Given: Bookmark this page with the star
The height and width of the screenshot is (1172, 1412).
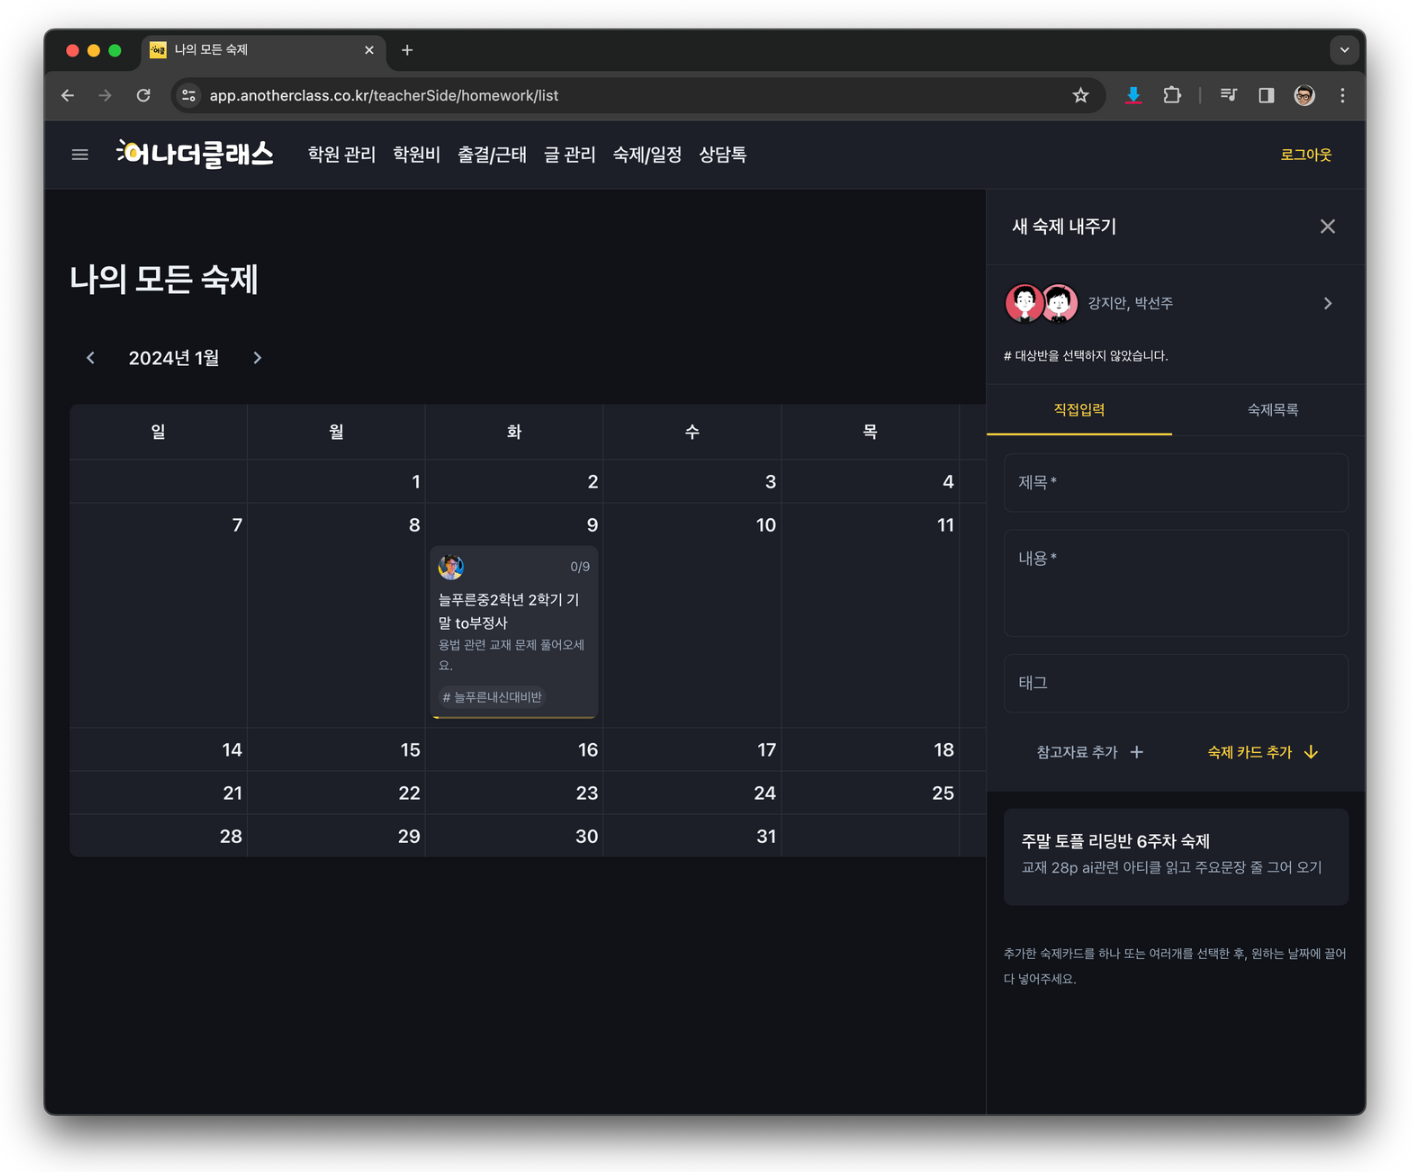Looking at the screenshot, I should click(1081, 96).
